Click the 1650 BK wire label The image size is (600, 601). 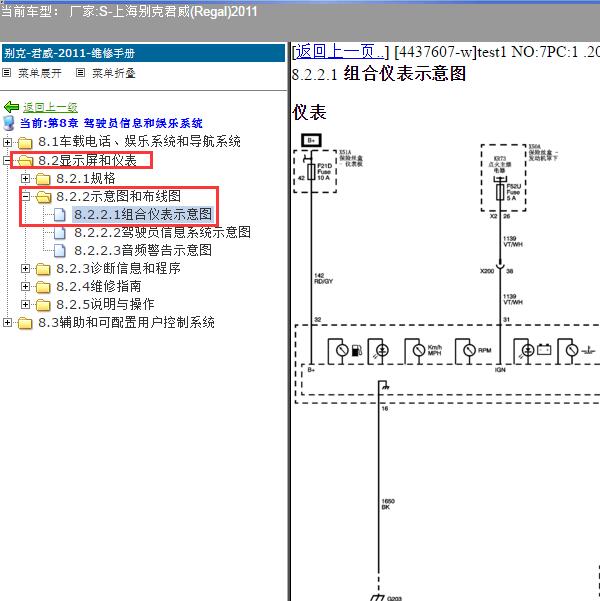[x=388, y=504]
